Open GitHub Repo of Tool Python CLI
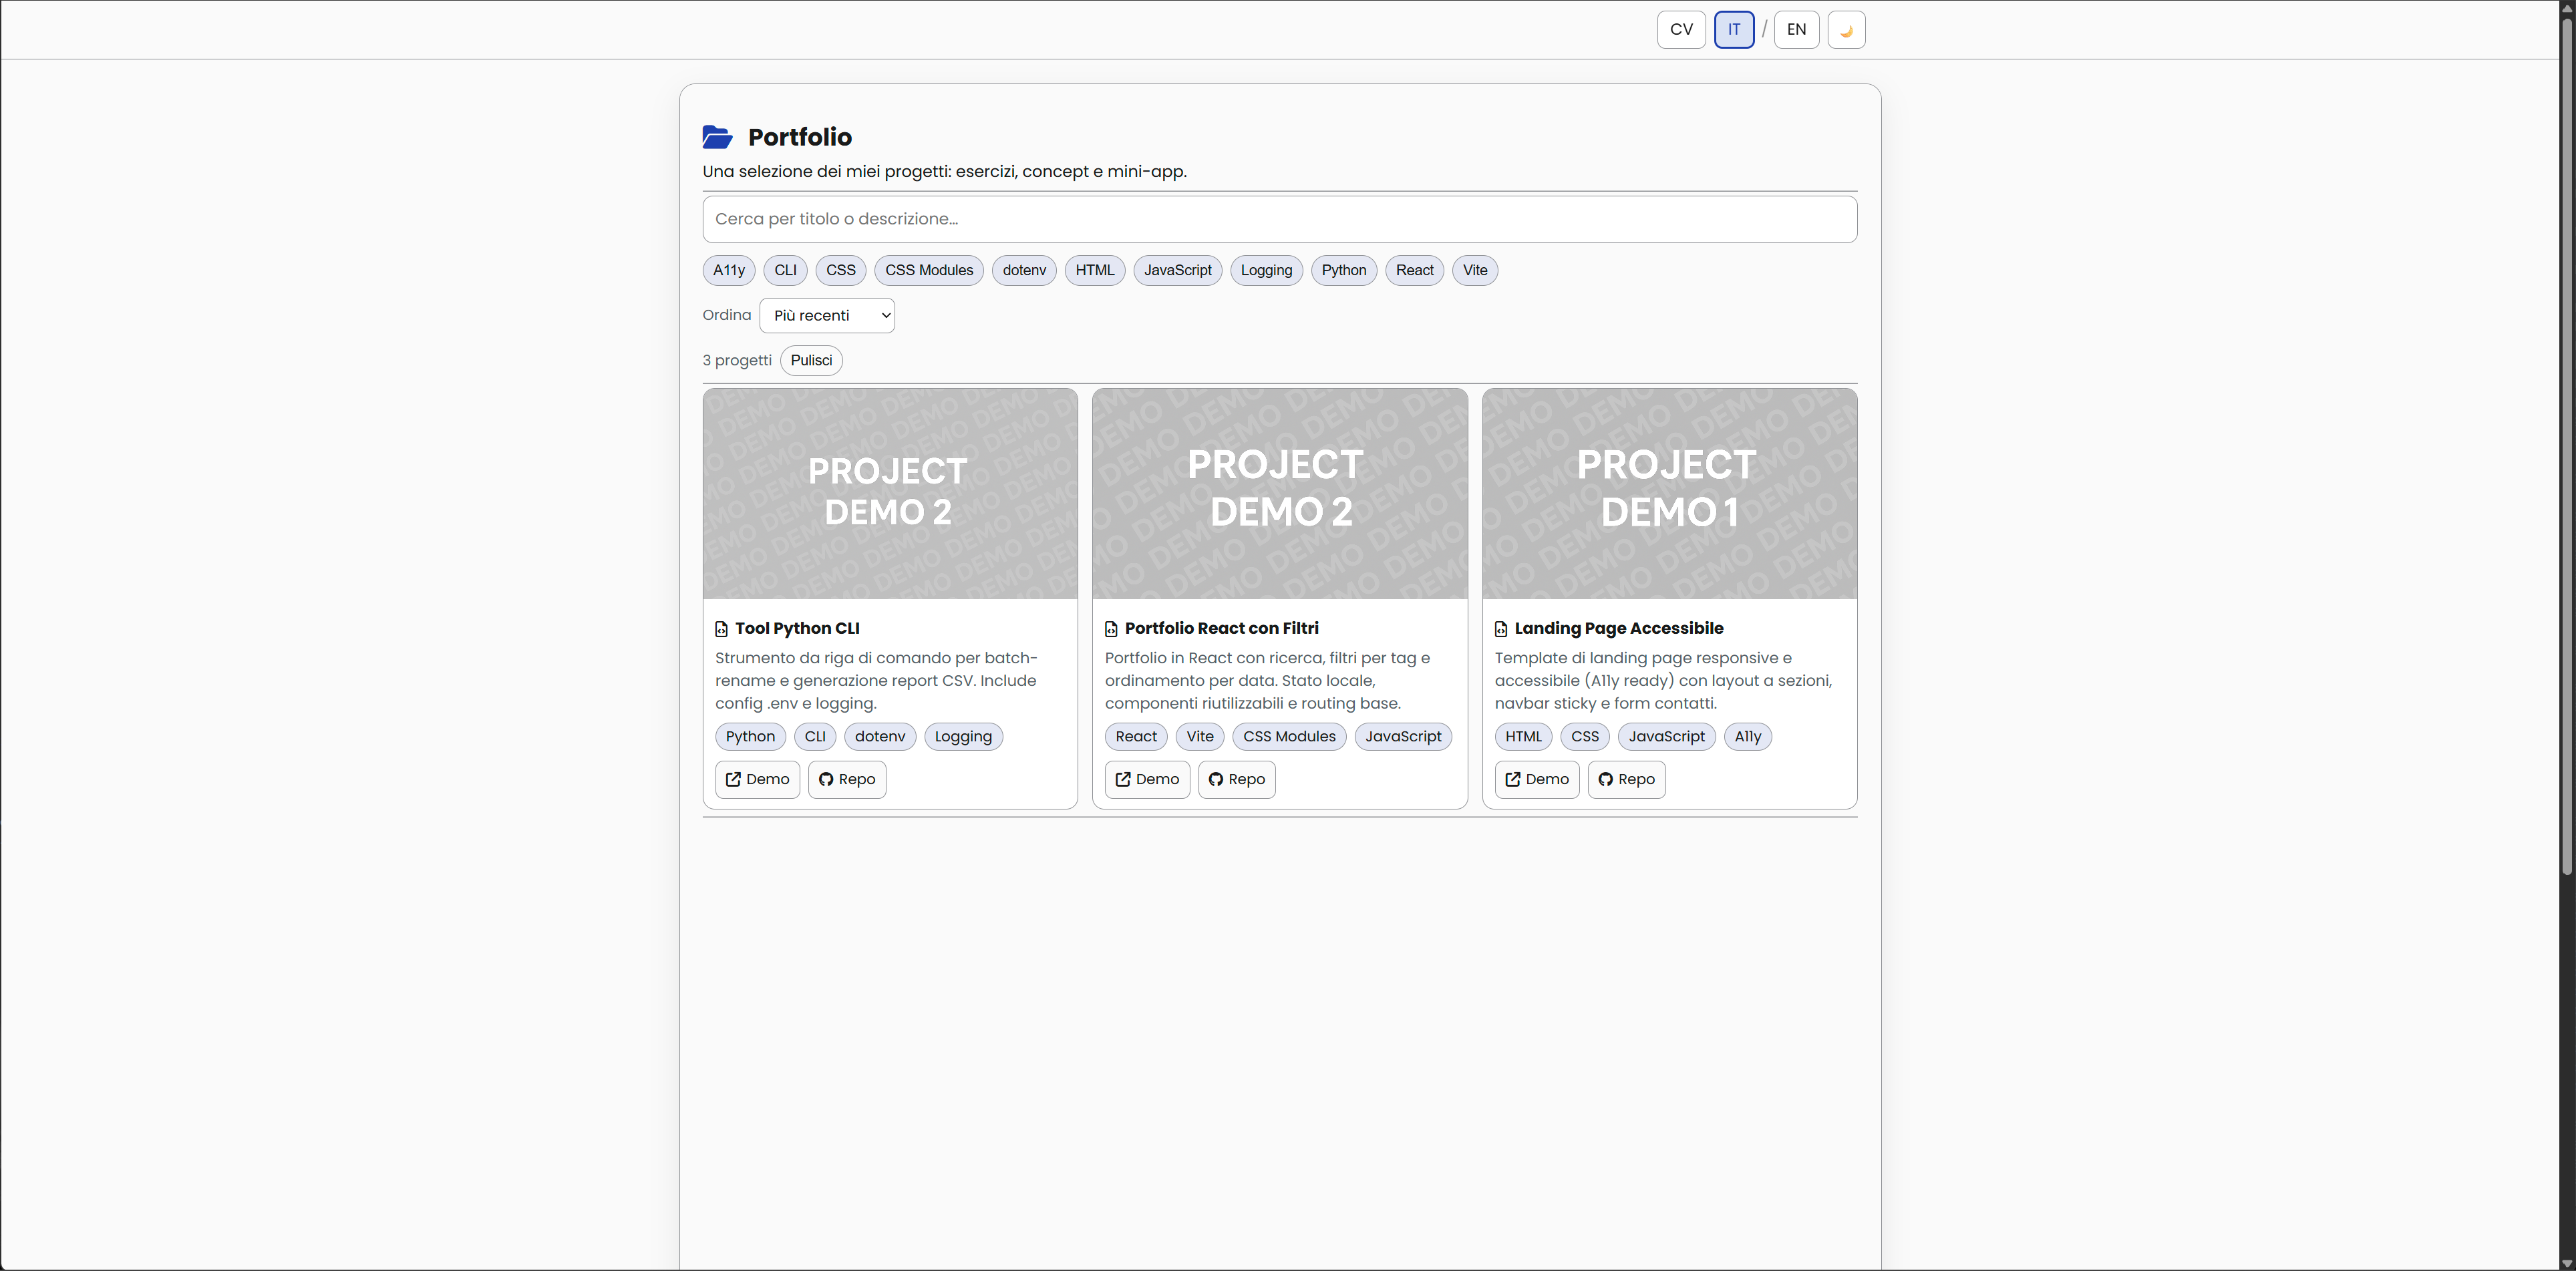 846,779
